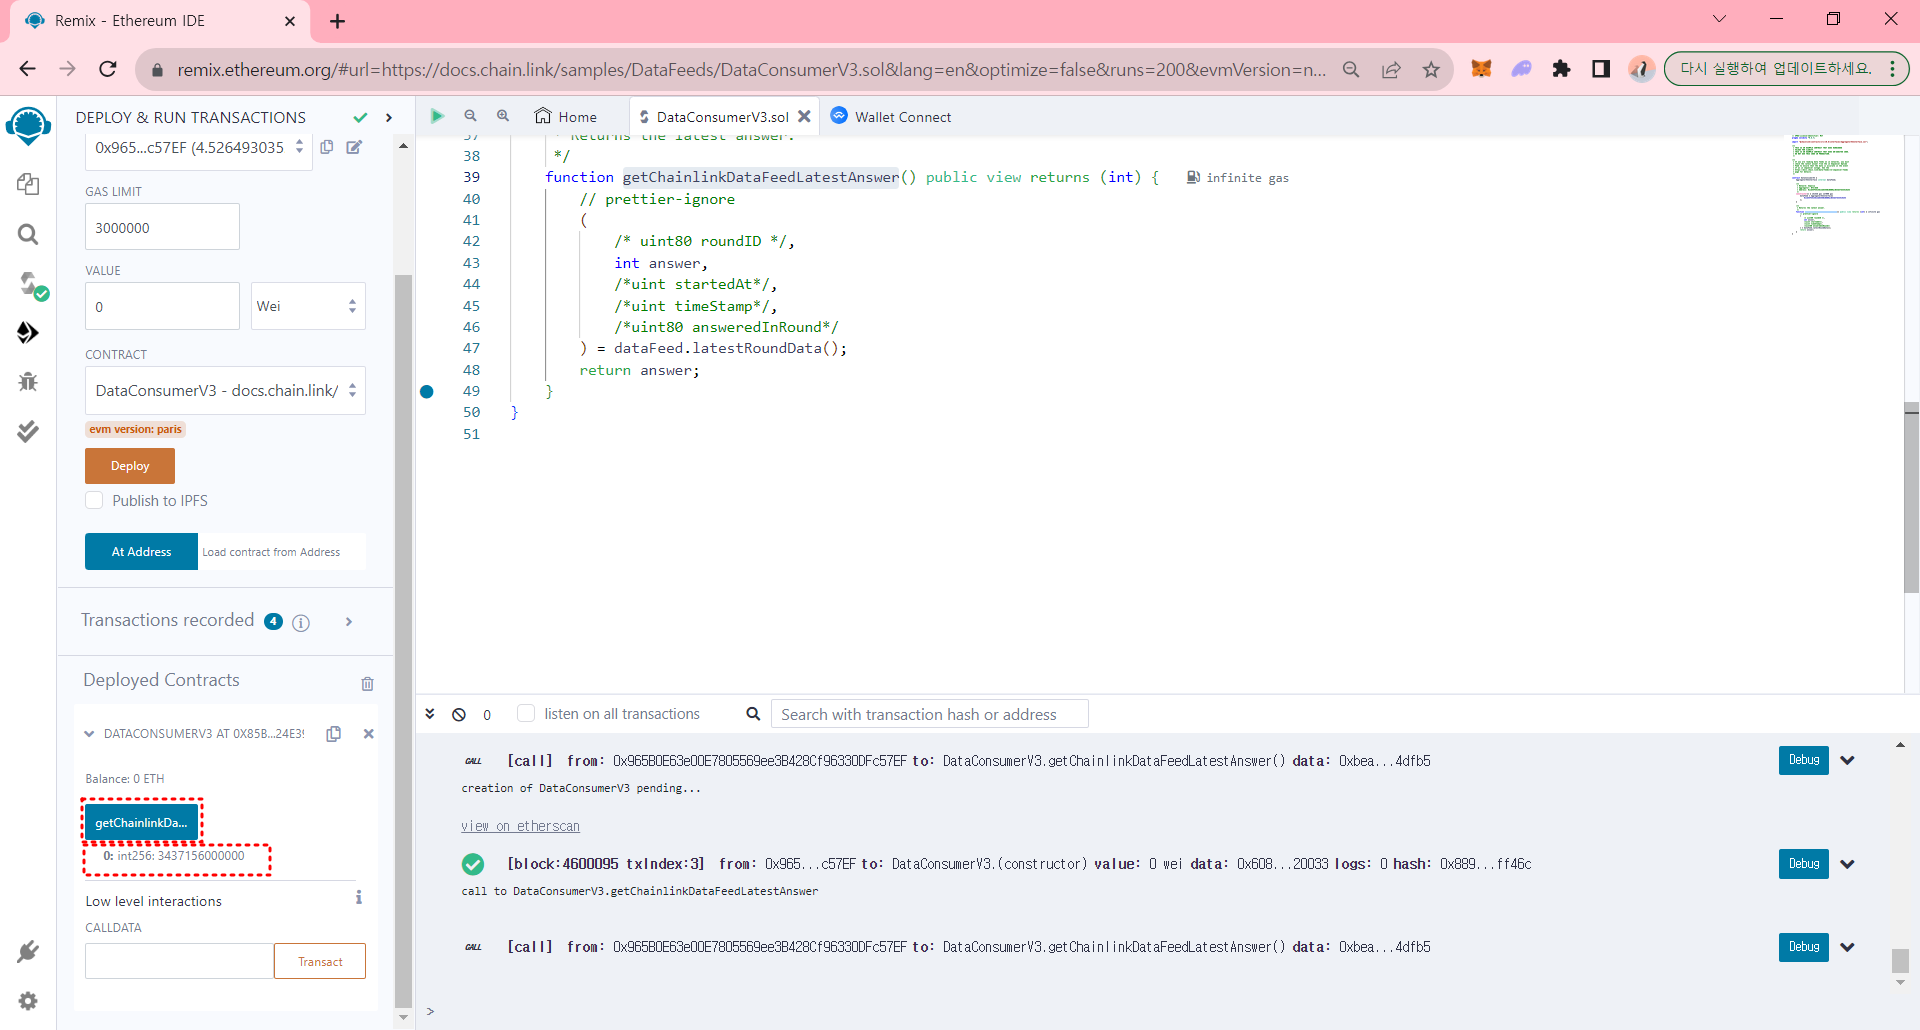Debug the first call log entry
This screenshot has height=1030, width=1920.
pos(1804,760)
